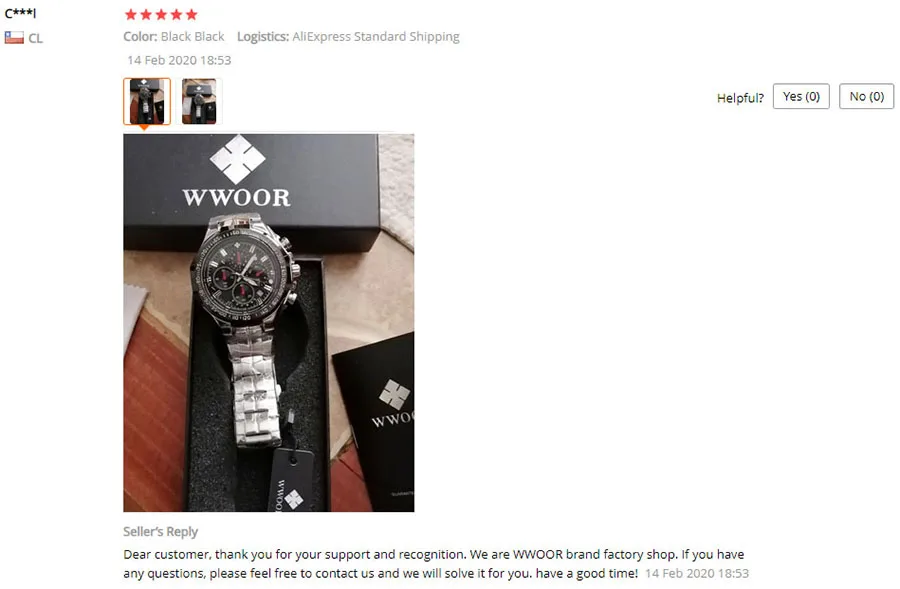
Task: Click the Helpful? label
Action: 740,98
